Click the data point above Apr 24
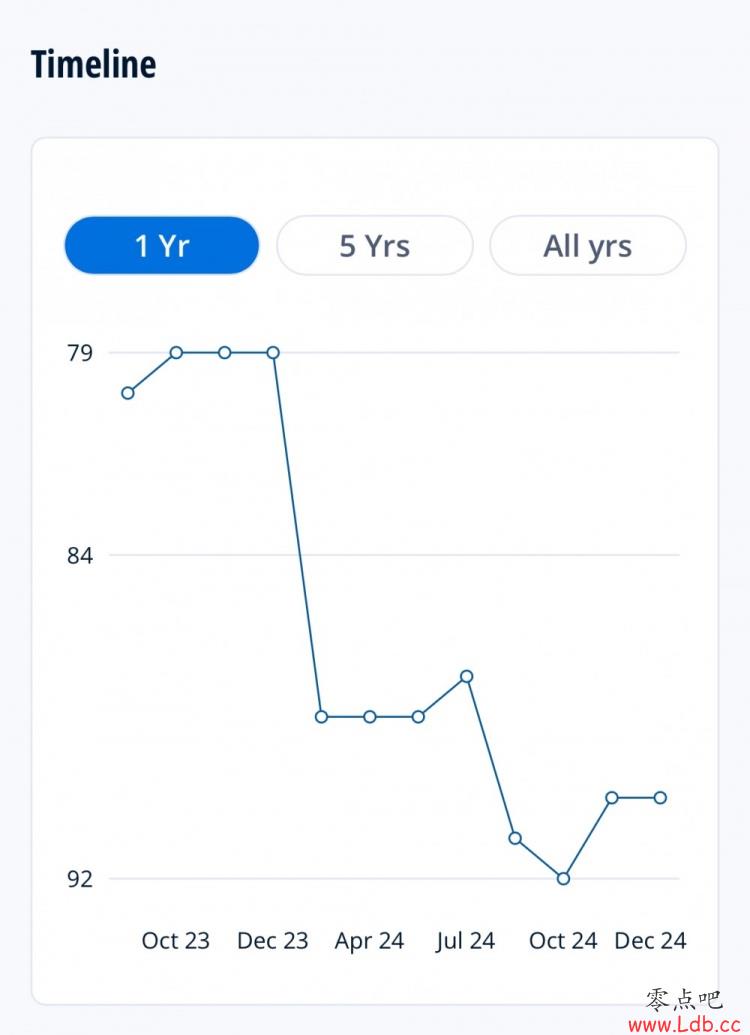 pos(370,717)
